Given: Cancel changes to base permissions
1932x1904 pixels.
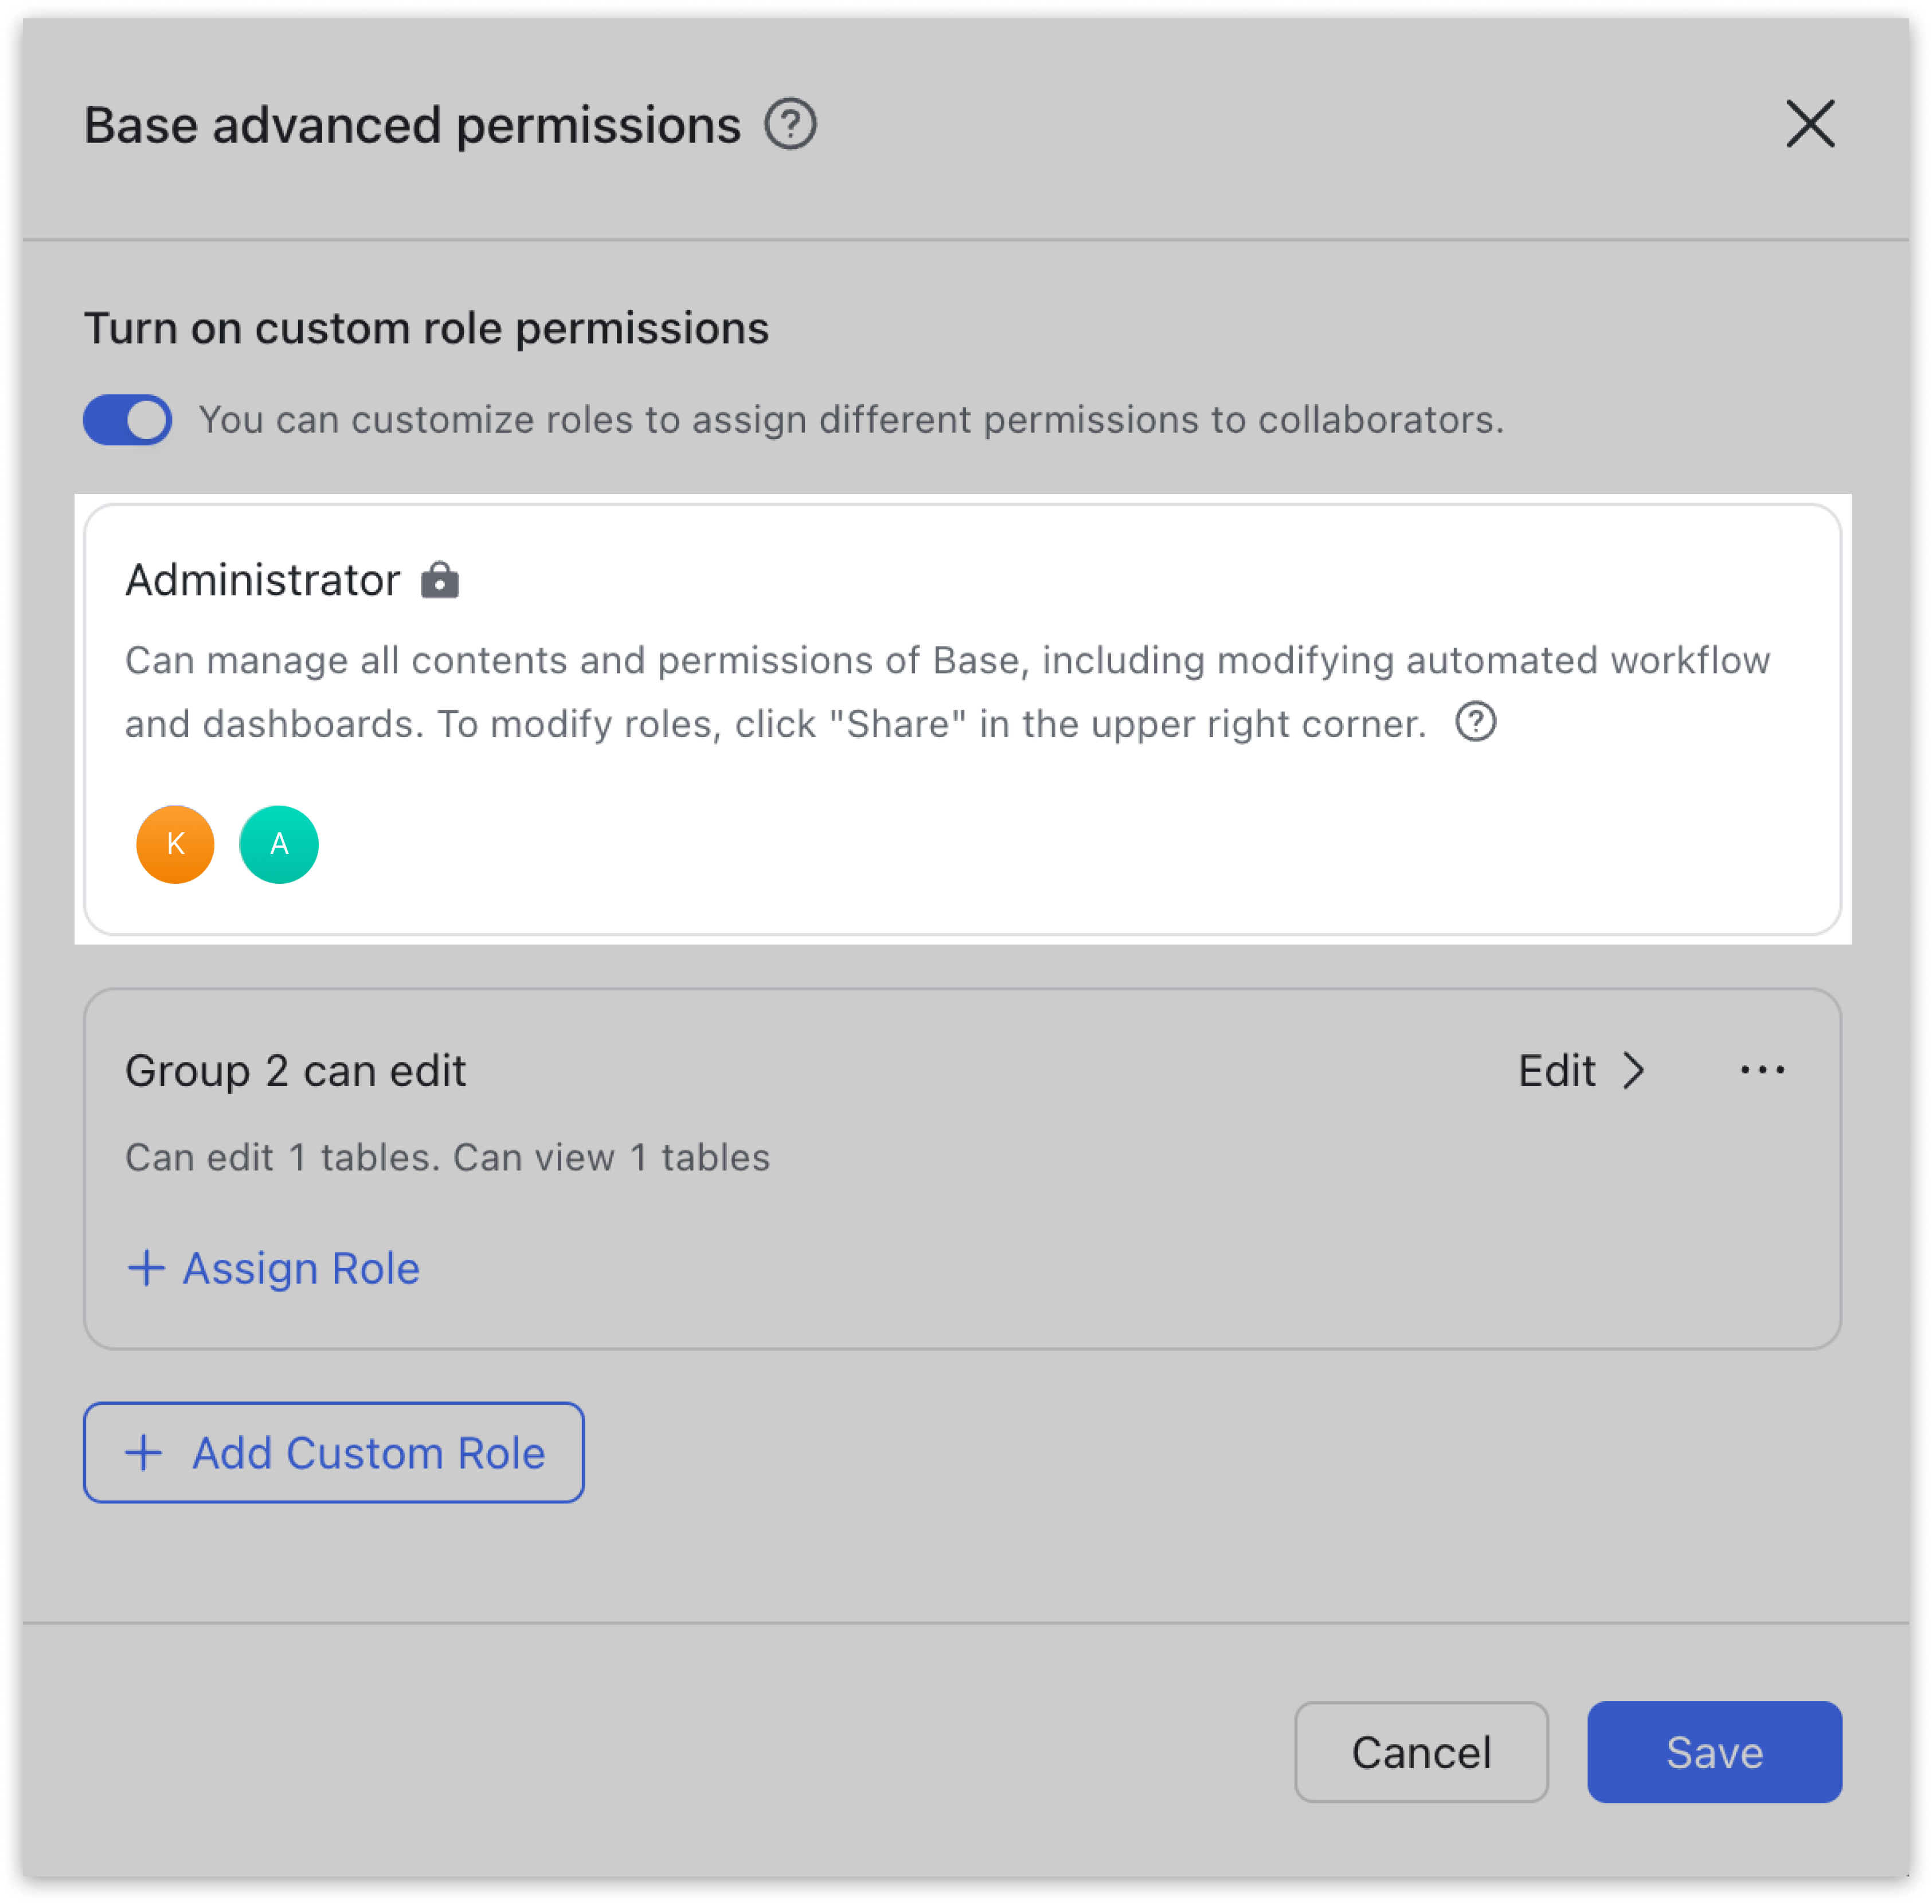Looking at the screenshot, I should (1421, 1751).
